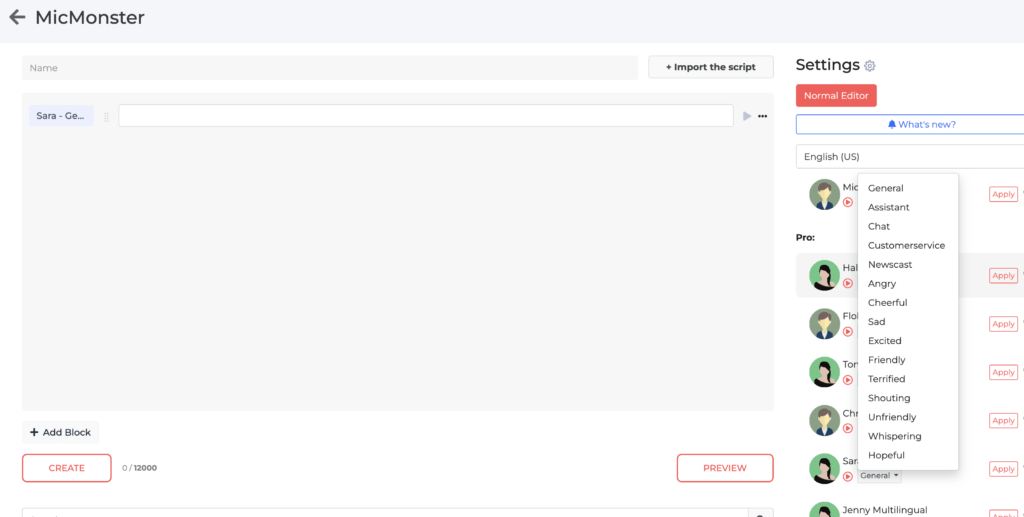Click into the script text box
The height and width of the screenshot is (517, 1024).
pos(426,116)
